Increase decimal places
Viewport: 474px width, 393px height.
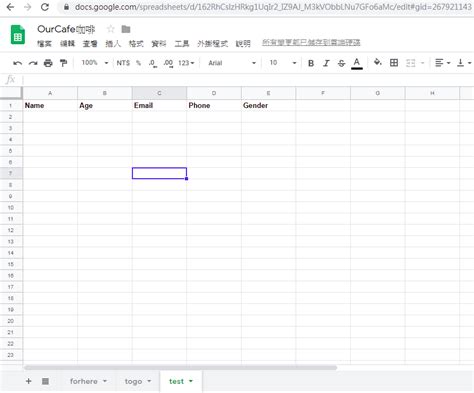click(168, 63)
